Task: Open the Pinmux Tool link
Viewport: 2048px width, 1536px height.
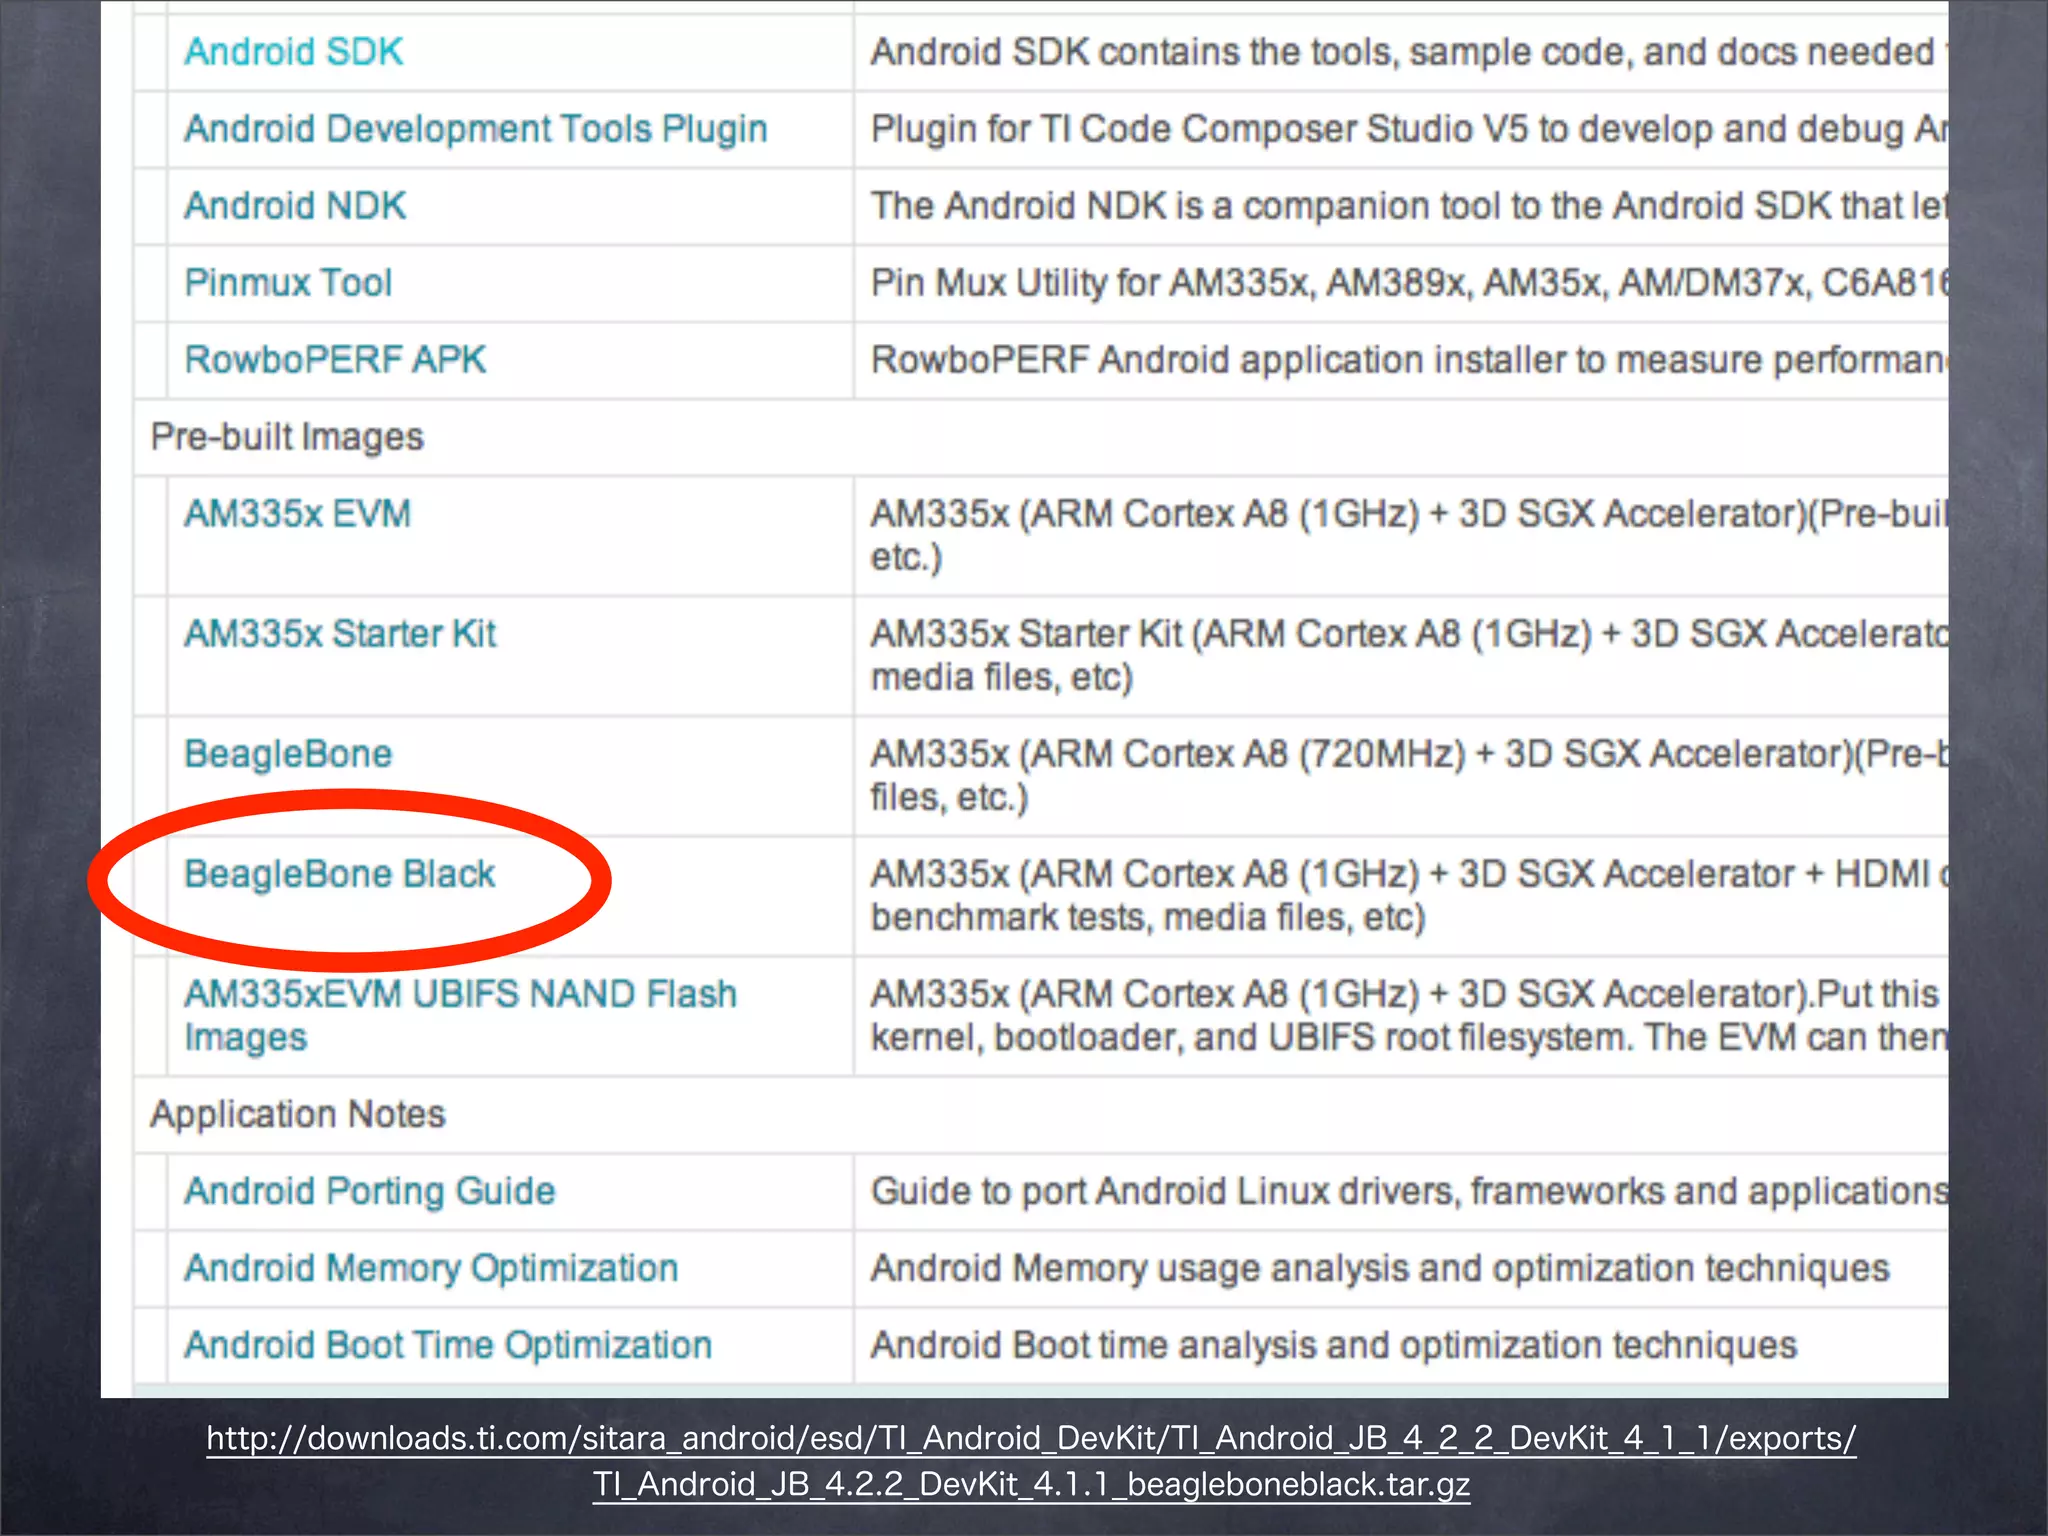Action: pos(288,283)
